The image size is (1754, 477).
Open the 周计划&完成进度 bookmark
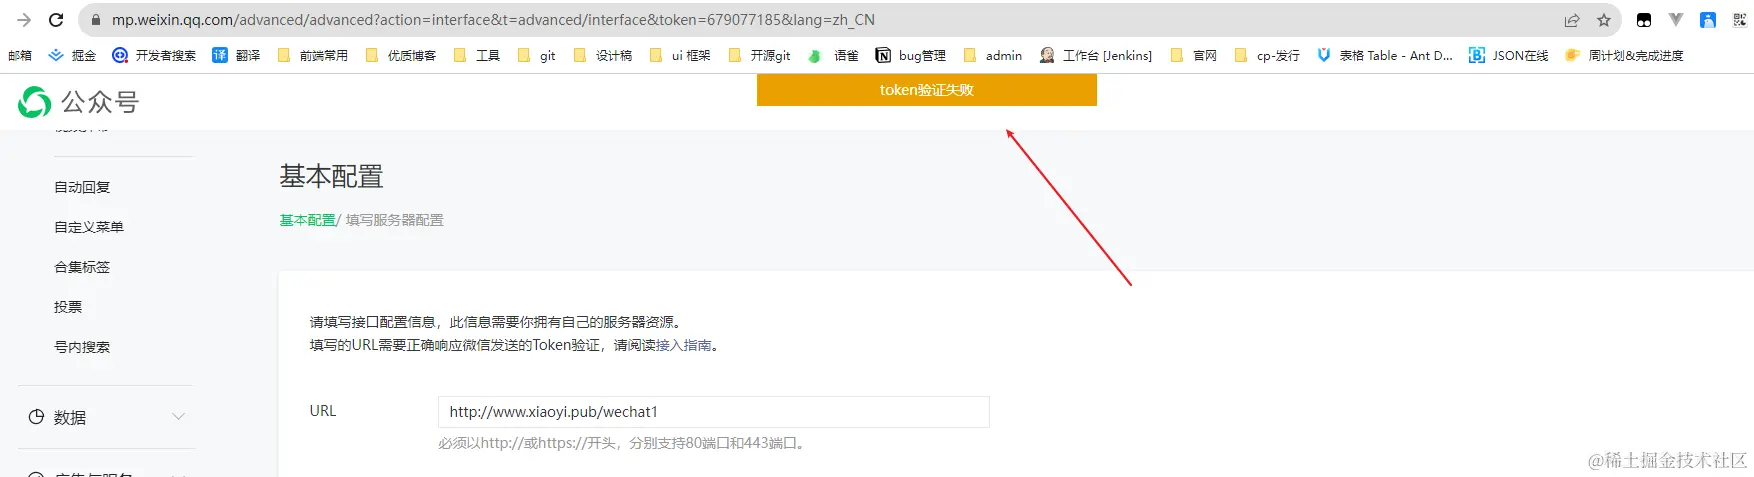pos(1624,56)
